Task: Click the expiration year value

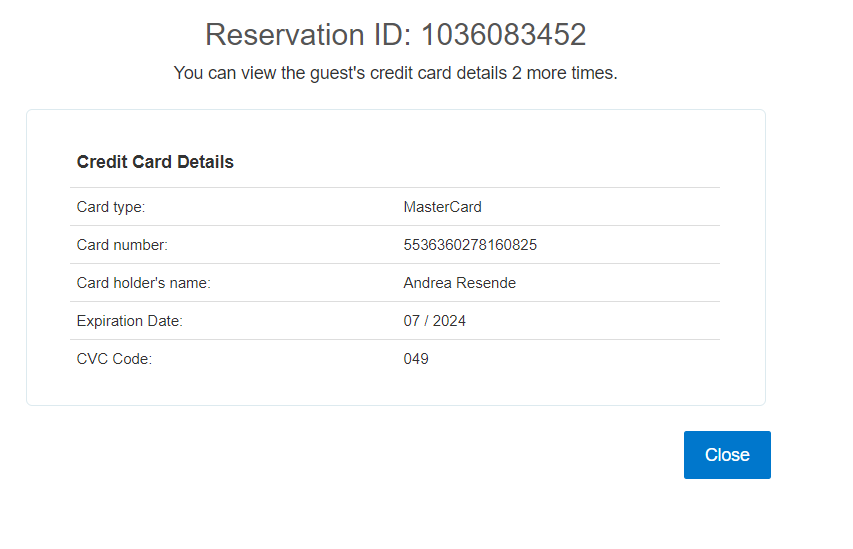Action: (449, 321)
